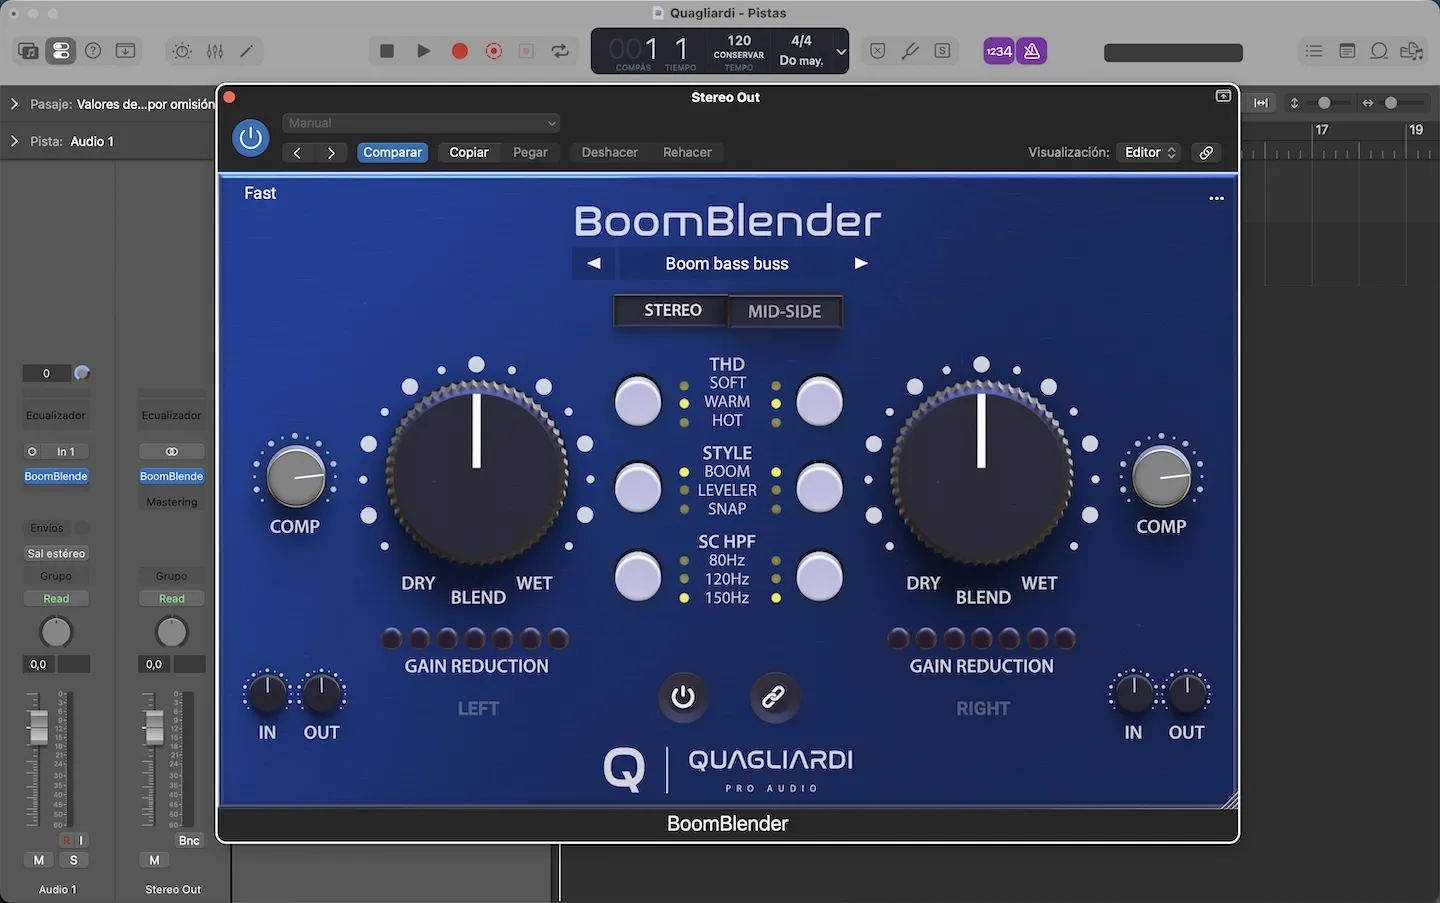Open the Mixer from the toolbar

coord(215,51)
